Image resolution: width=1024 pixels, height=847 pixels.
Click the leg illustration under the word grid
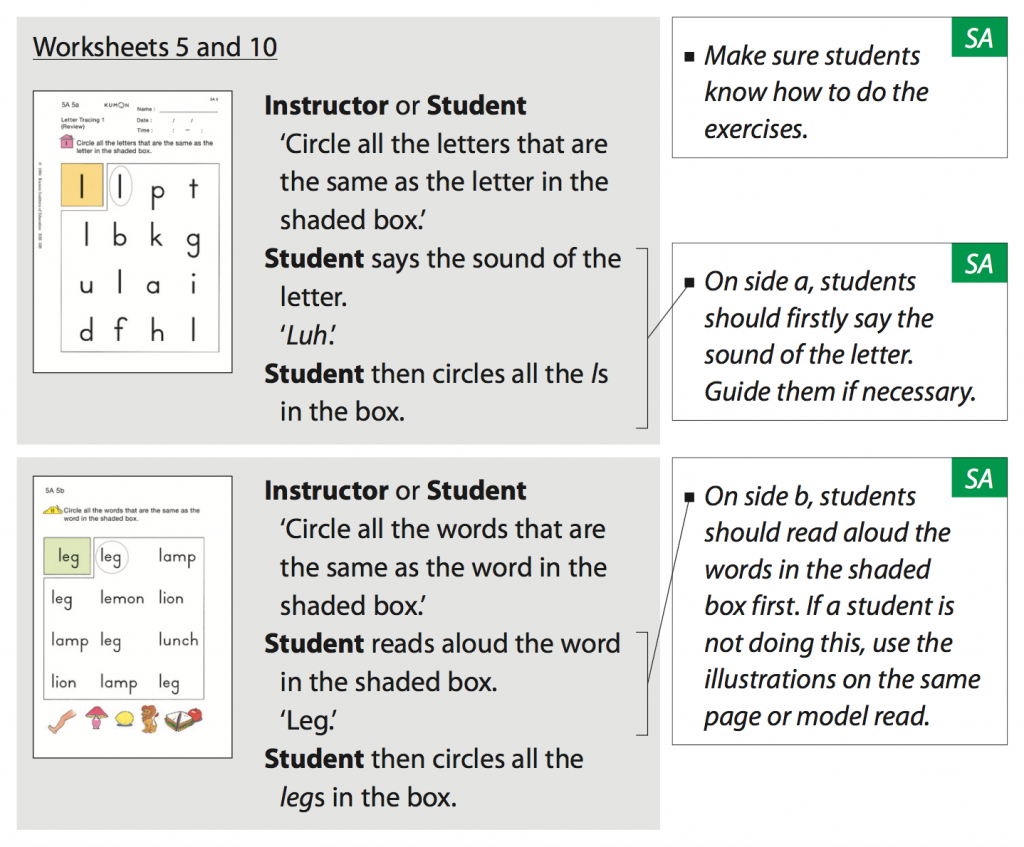pyautogui.click(x=64, y=719)
